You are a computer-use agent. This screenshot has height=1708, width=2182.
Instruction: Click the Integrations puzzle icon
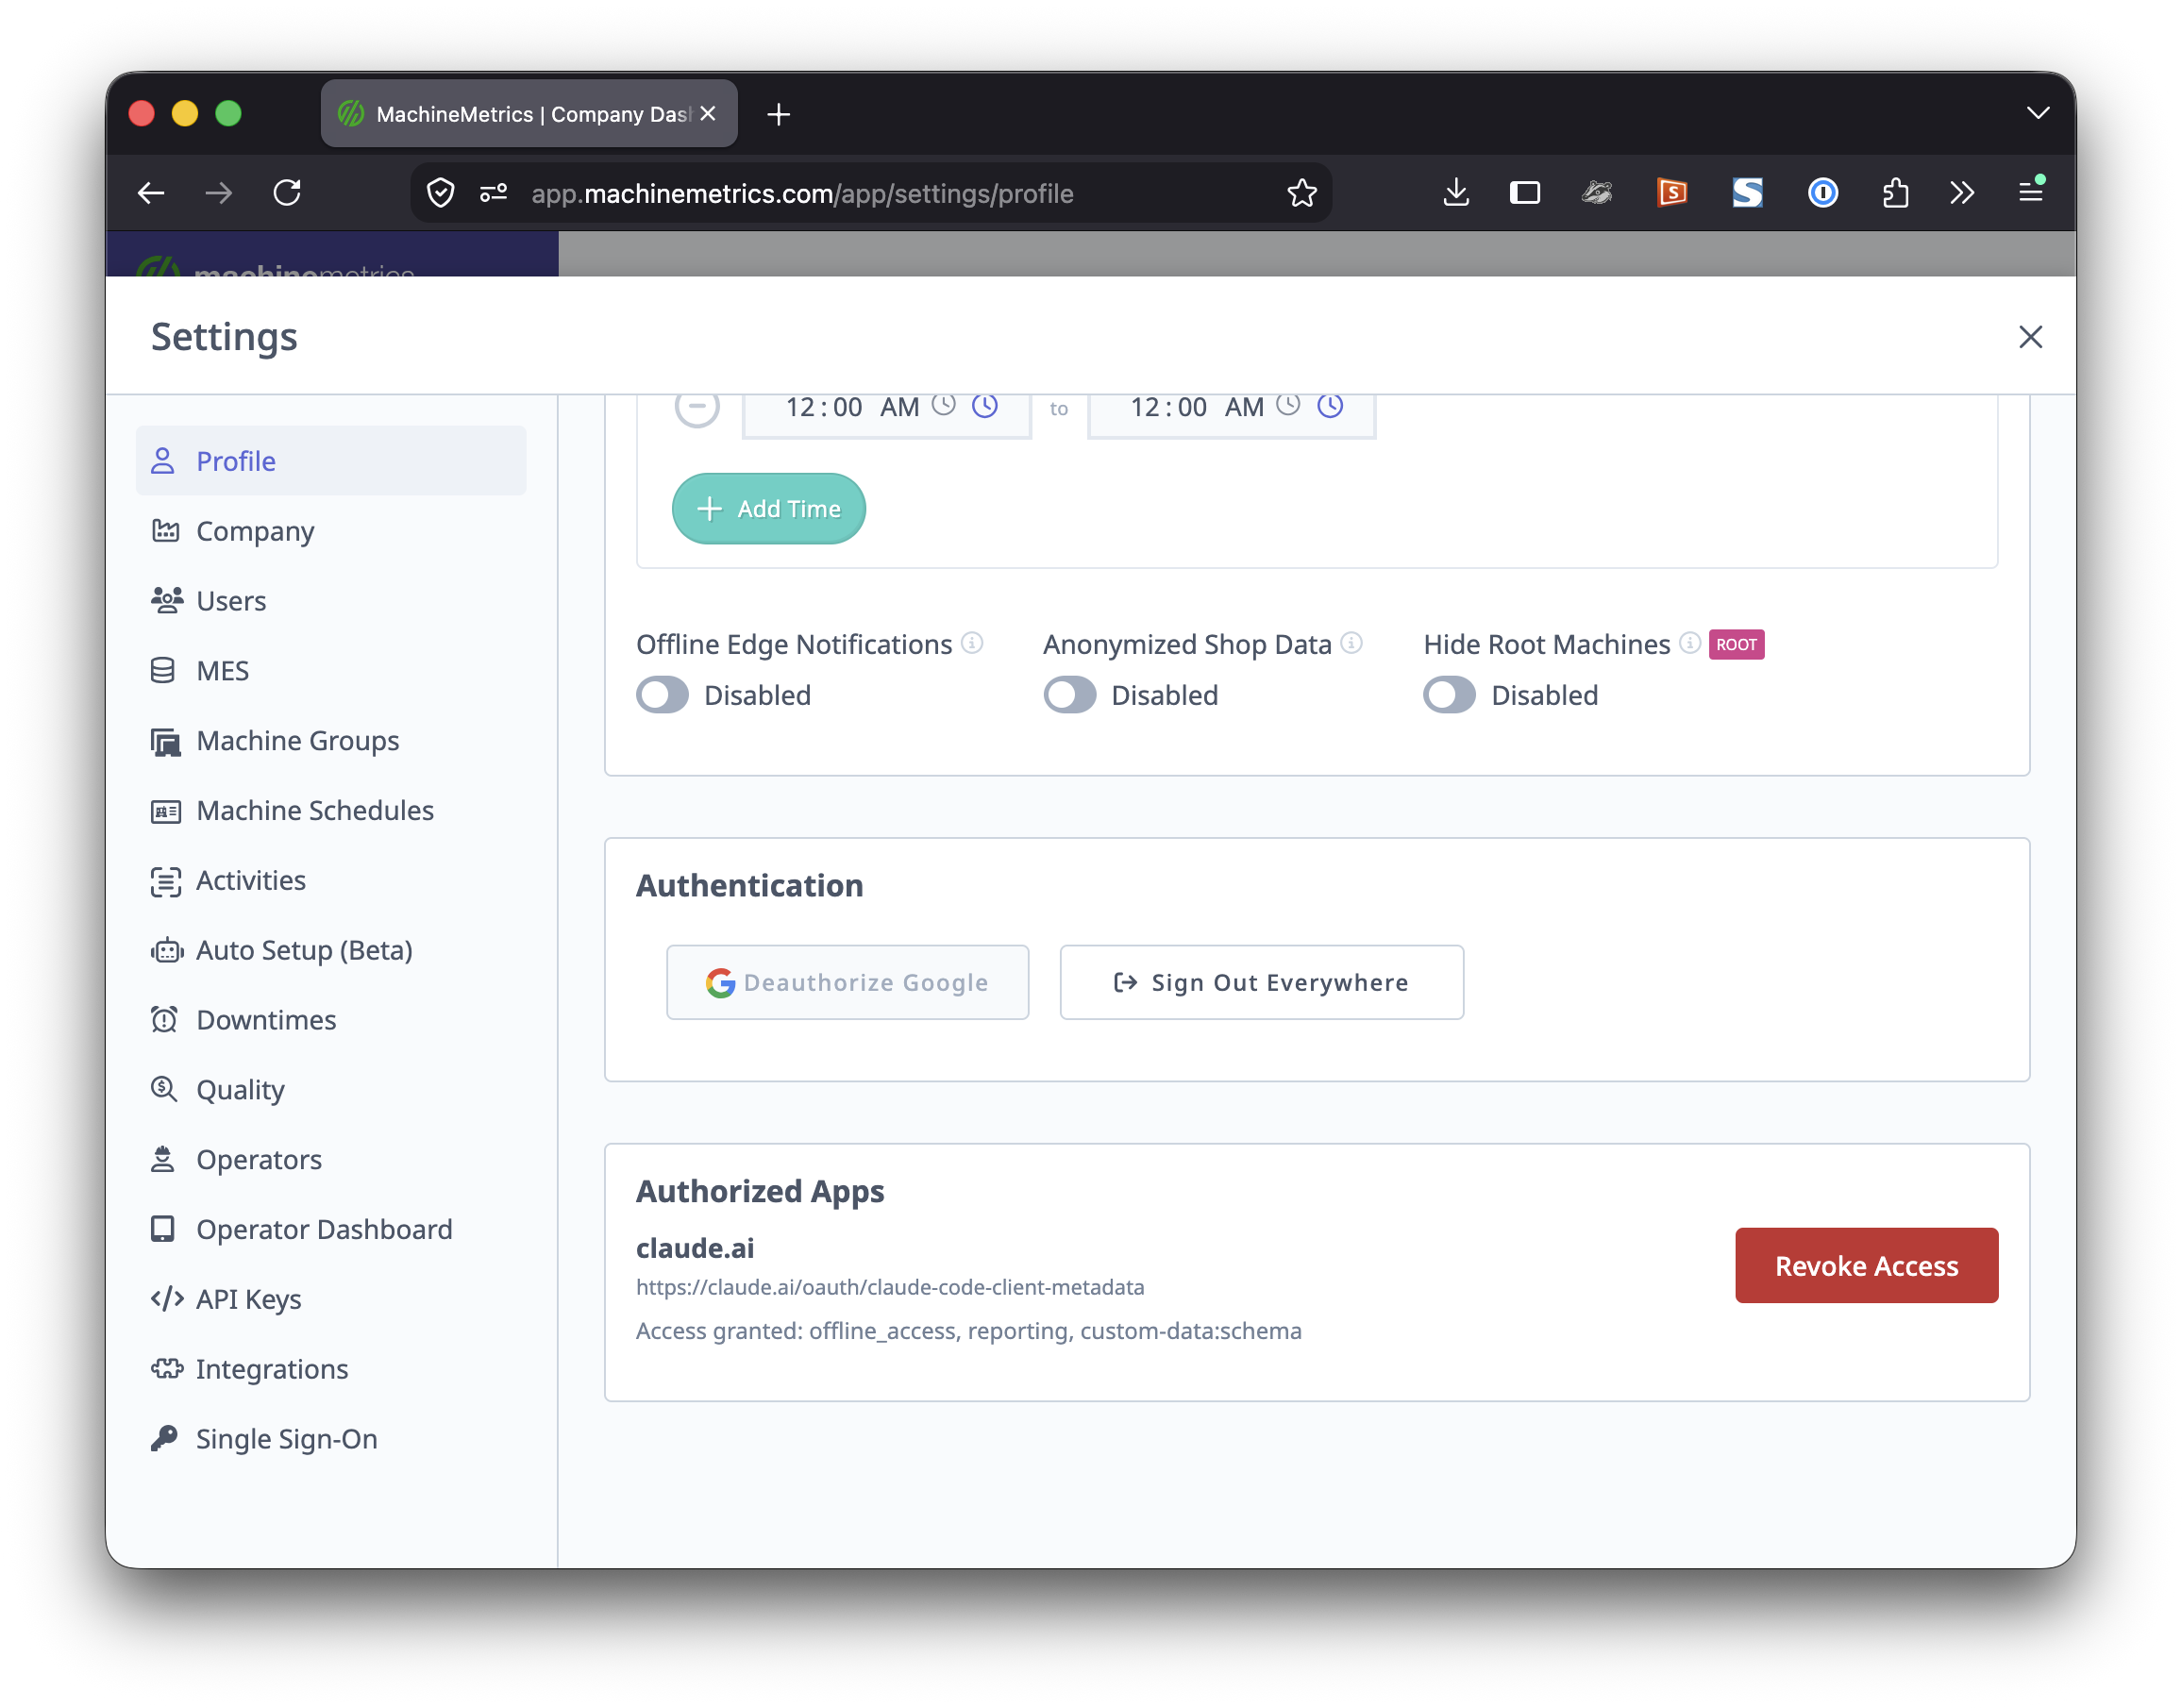point(167,1369)
